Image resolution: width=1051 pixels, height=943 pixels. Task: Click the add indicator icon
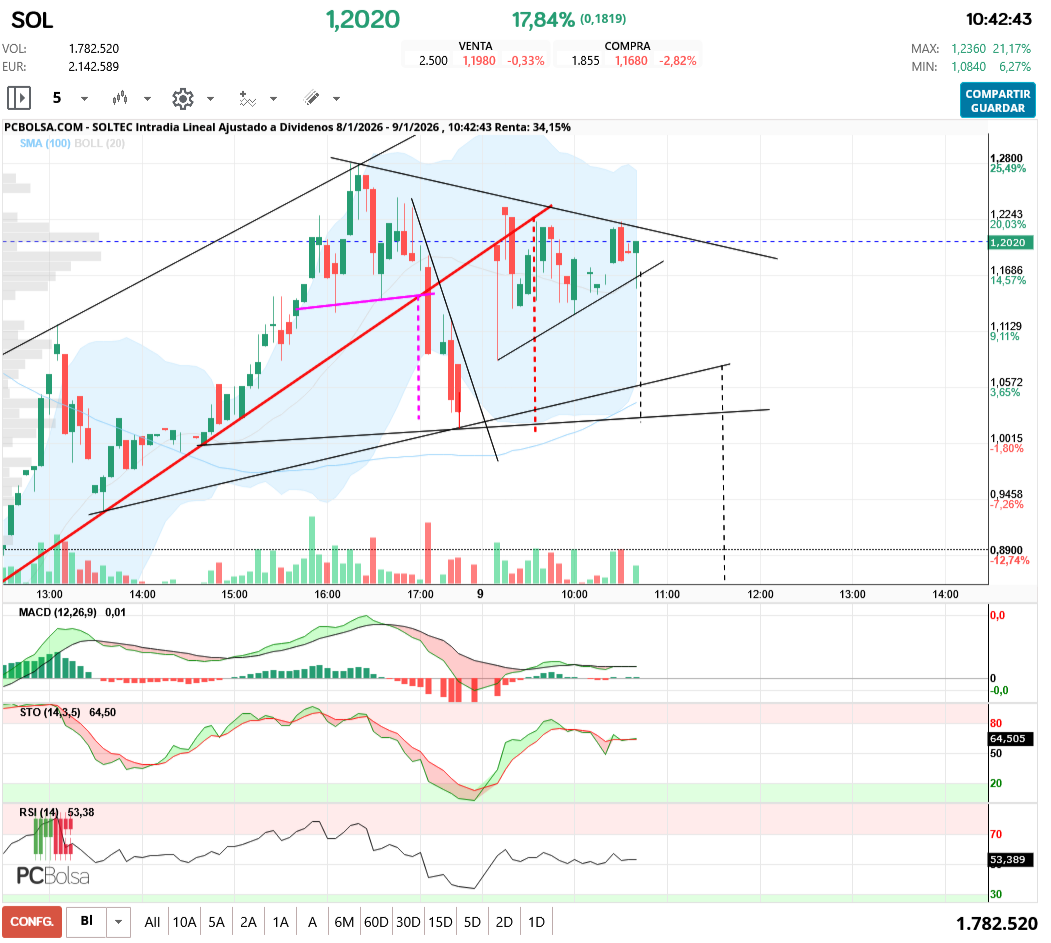coord(247,98)
